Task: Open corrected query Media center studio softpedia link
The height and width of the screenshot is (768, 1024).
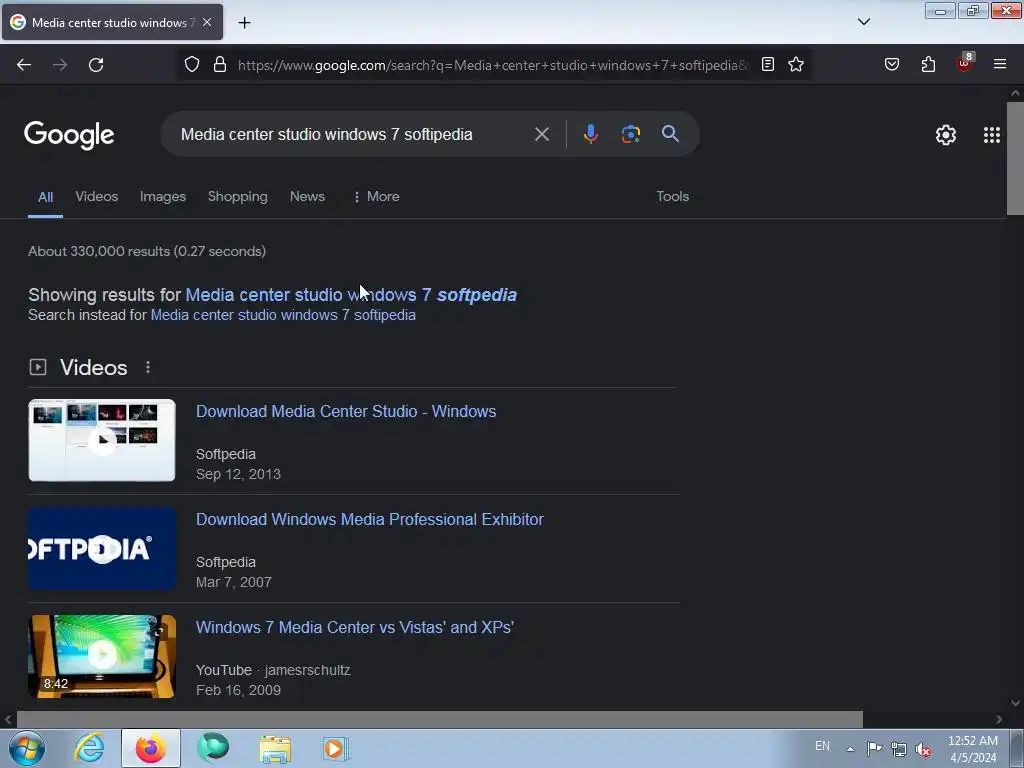Action: pos(351,295)
